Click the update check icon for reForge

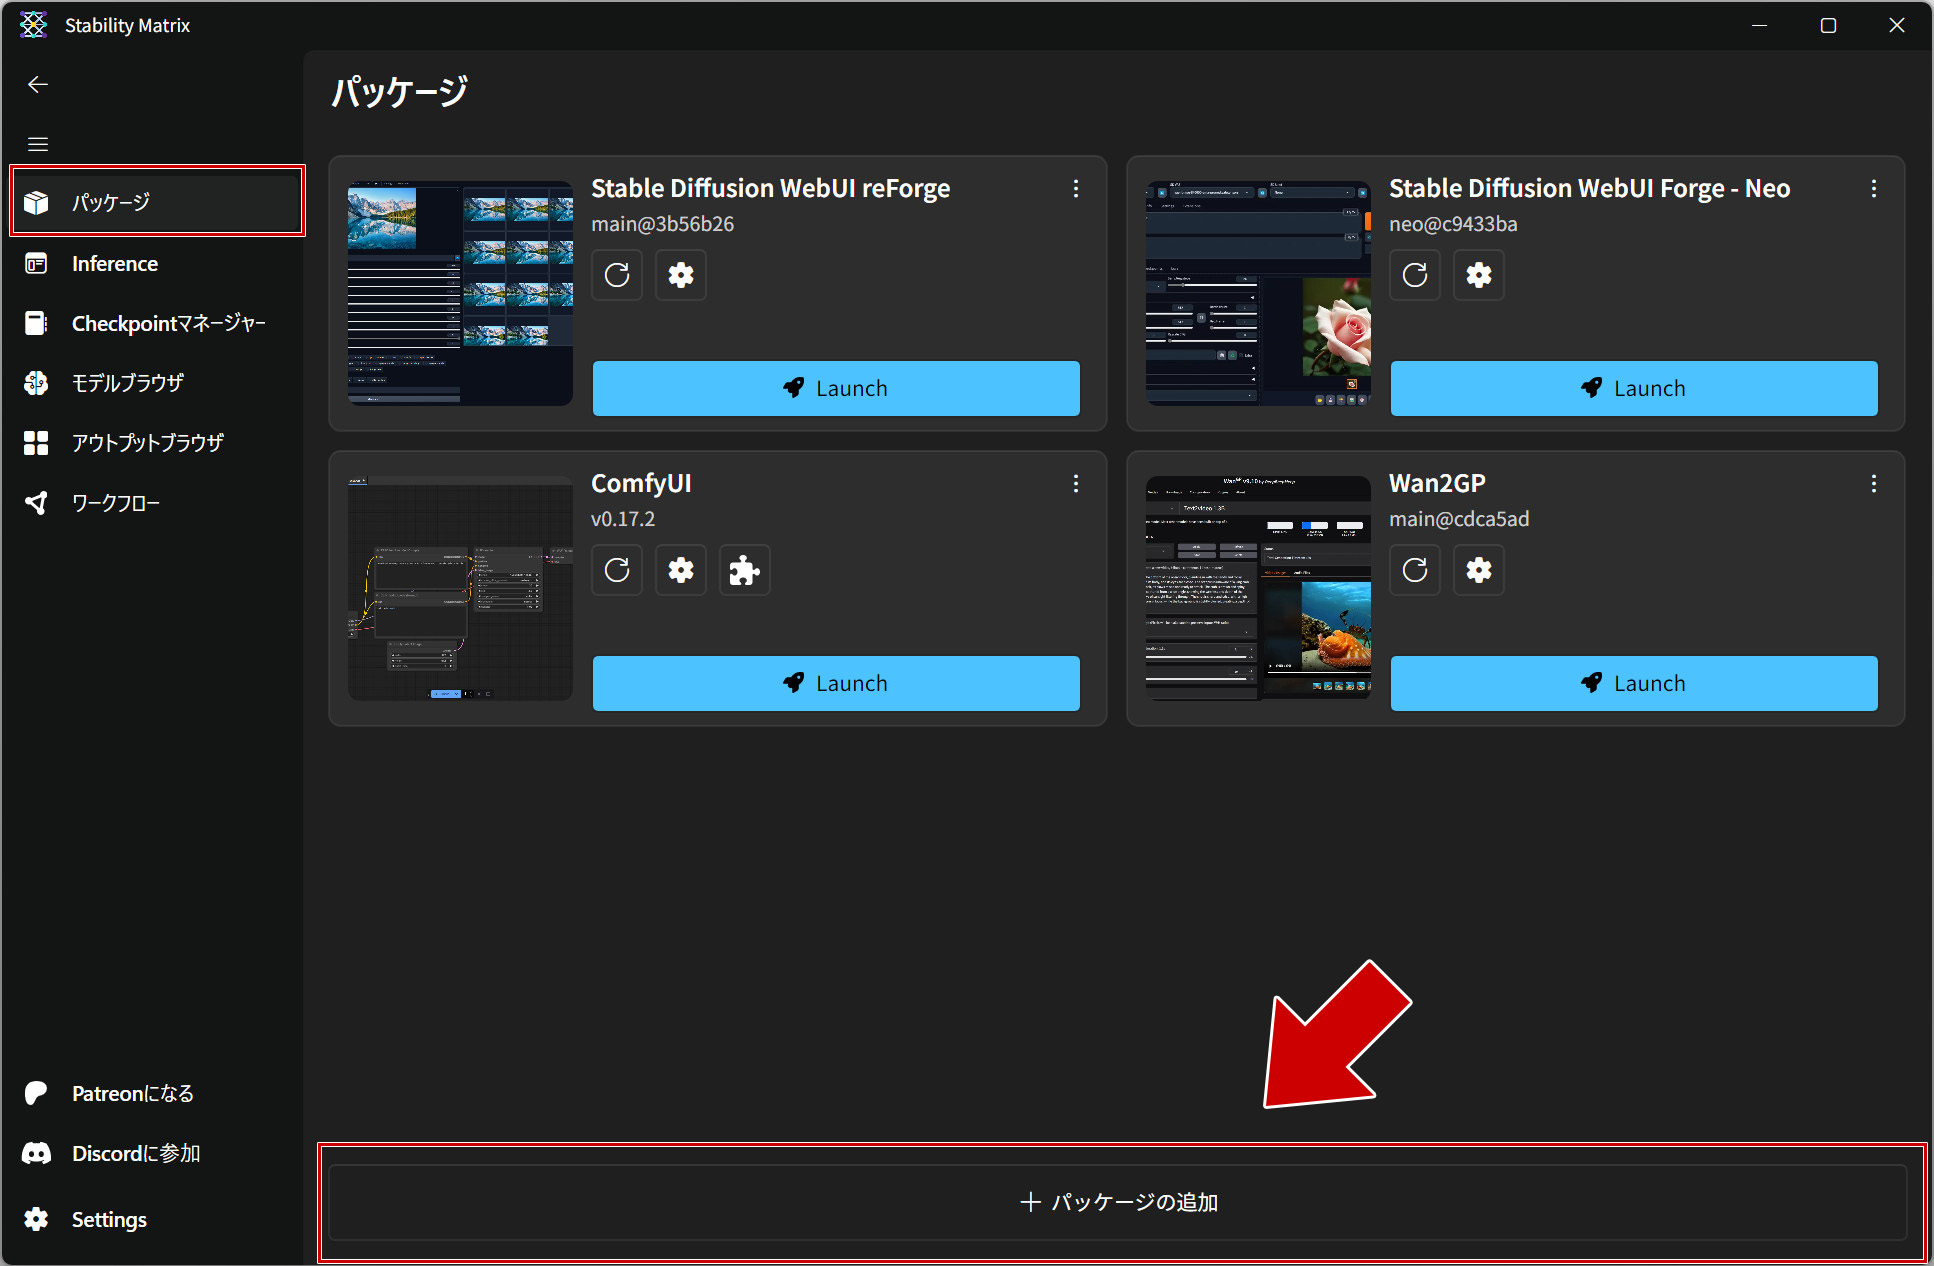[617, 275]
